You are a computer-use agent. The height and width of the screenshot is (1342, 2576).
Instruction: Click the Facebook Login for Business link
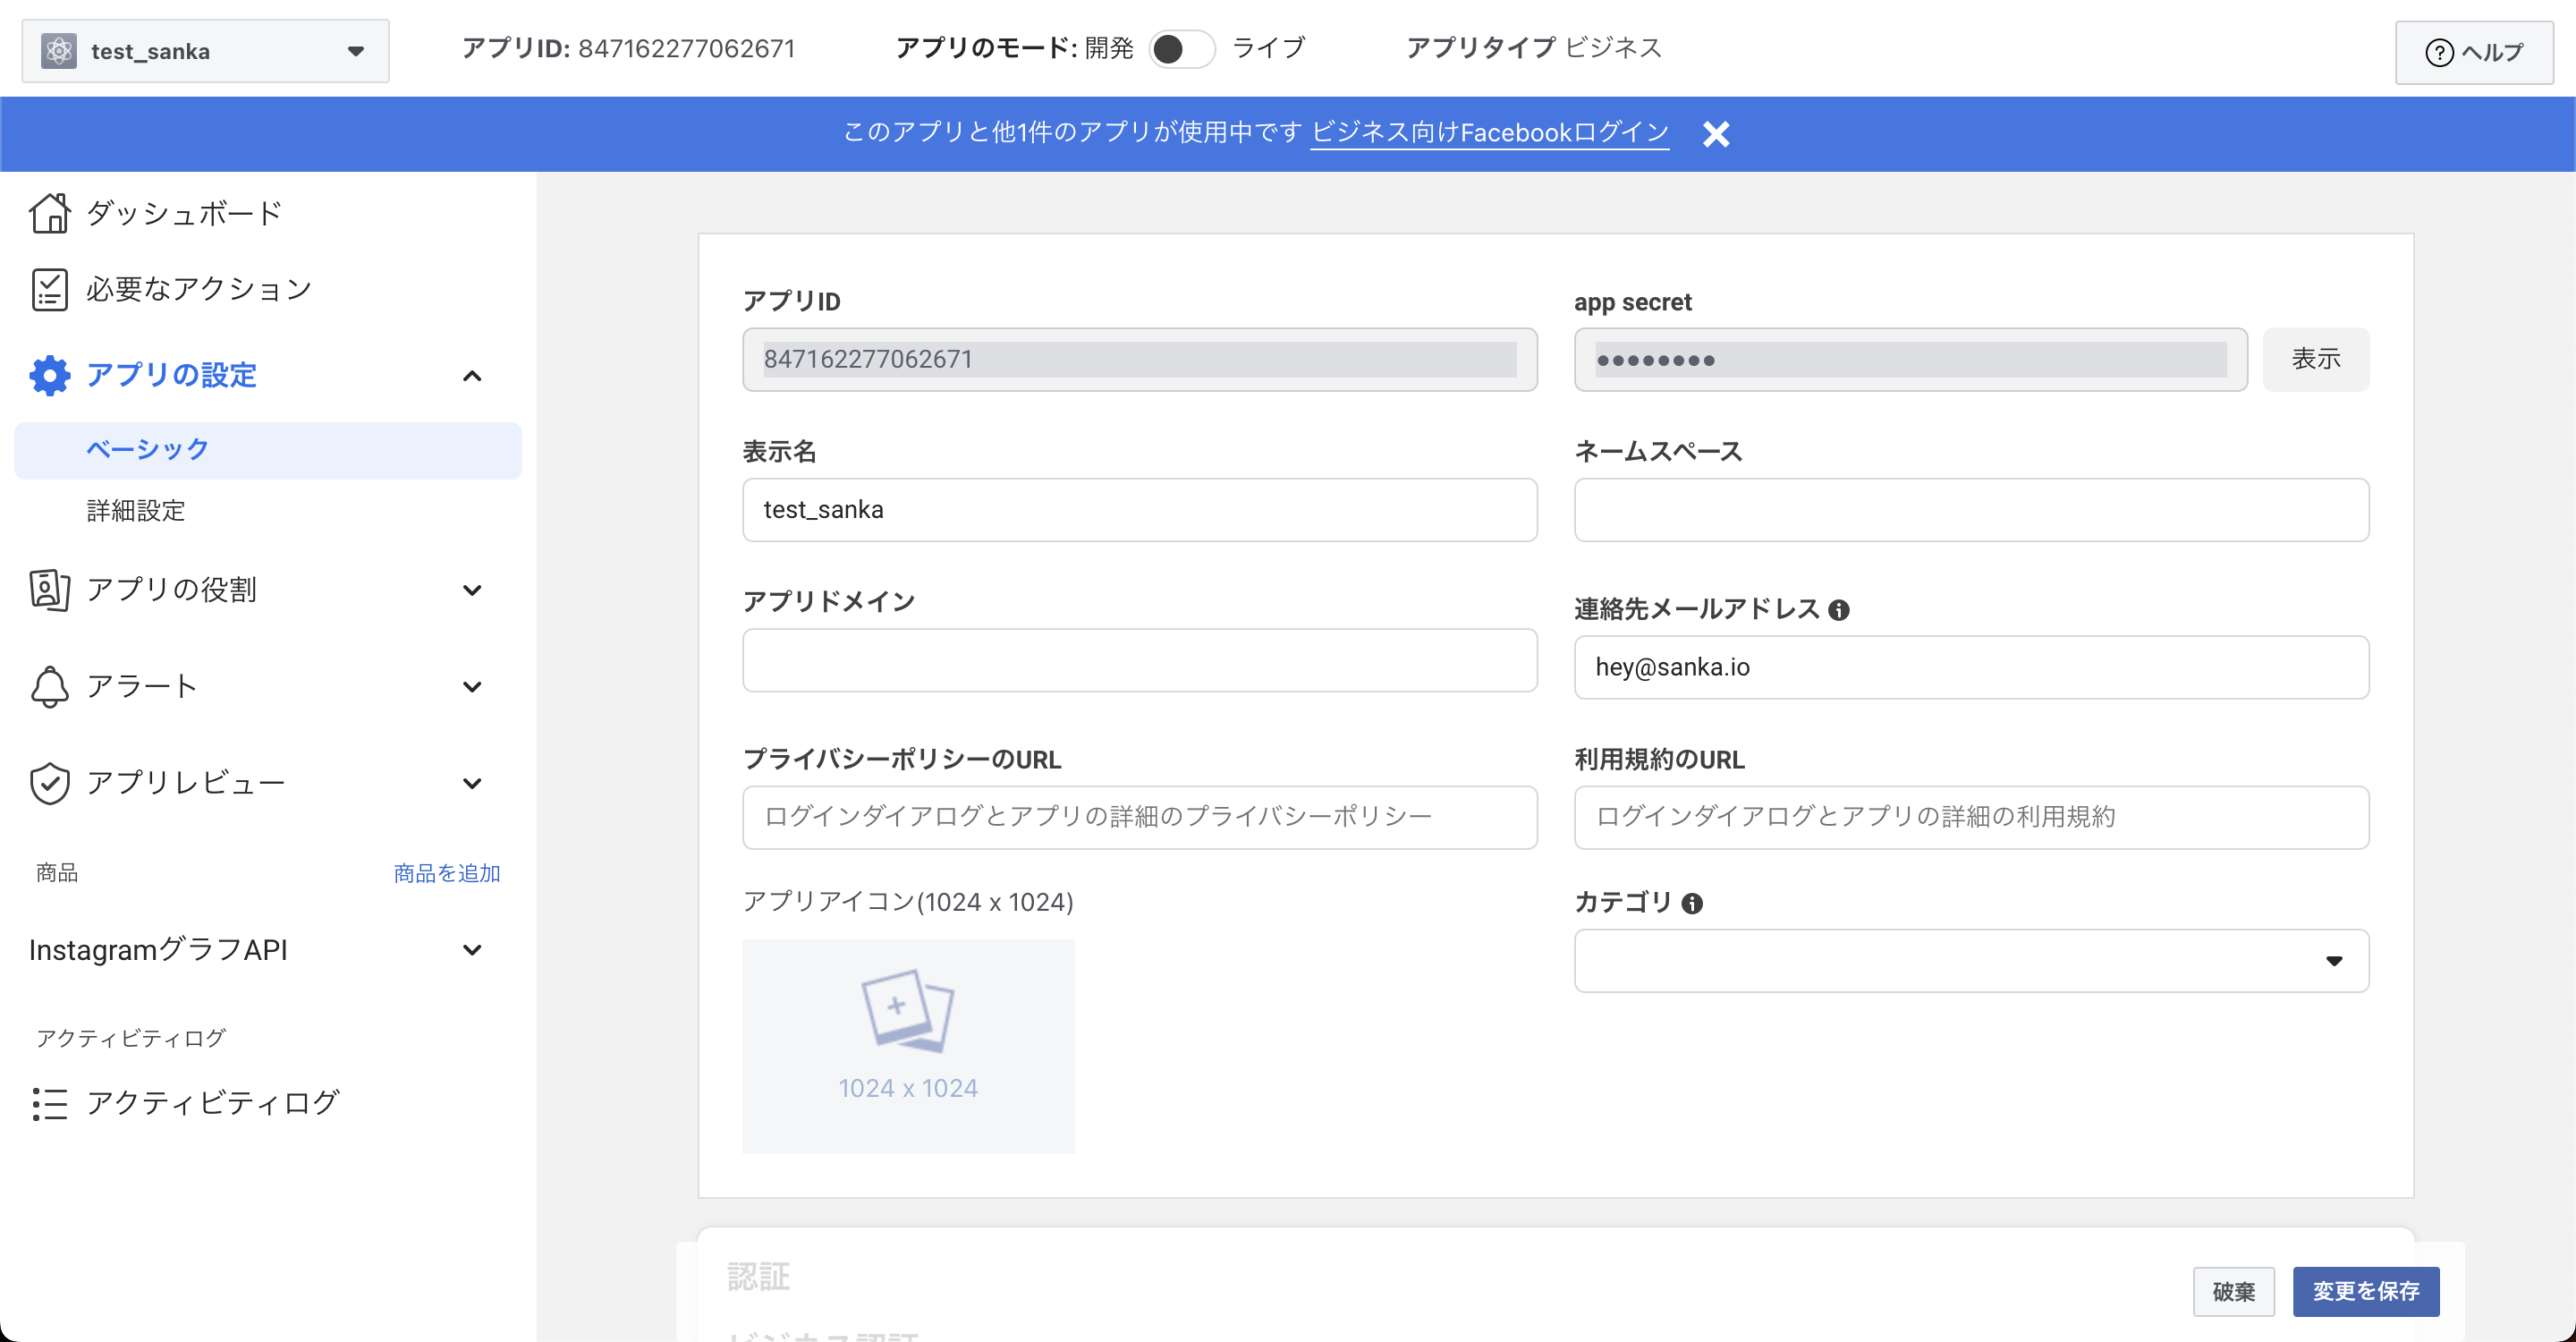coord(1489,133)
